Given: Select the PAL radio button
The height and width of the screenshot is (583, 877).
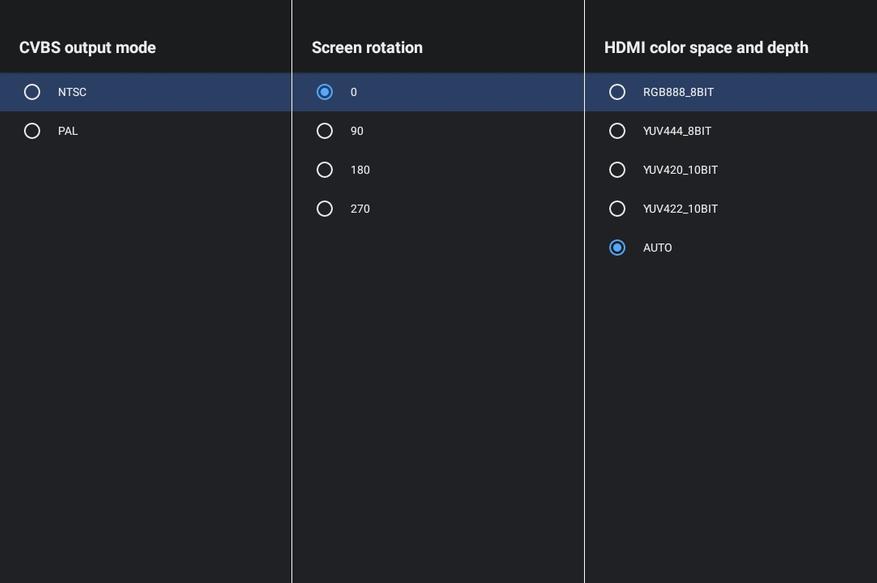Looking at the screenshot, I should tap(32, 131).
